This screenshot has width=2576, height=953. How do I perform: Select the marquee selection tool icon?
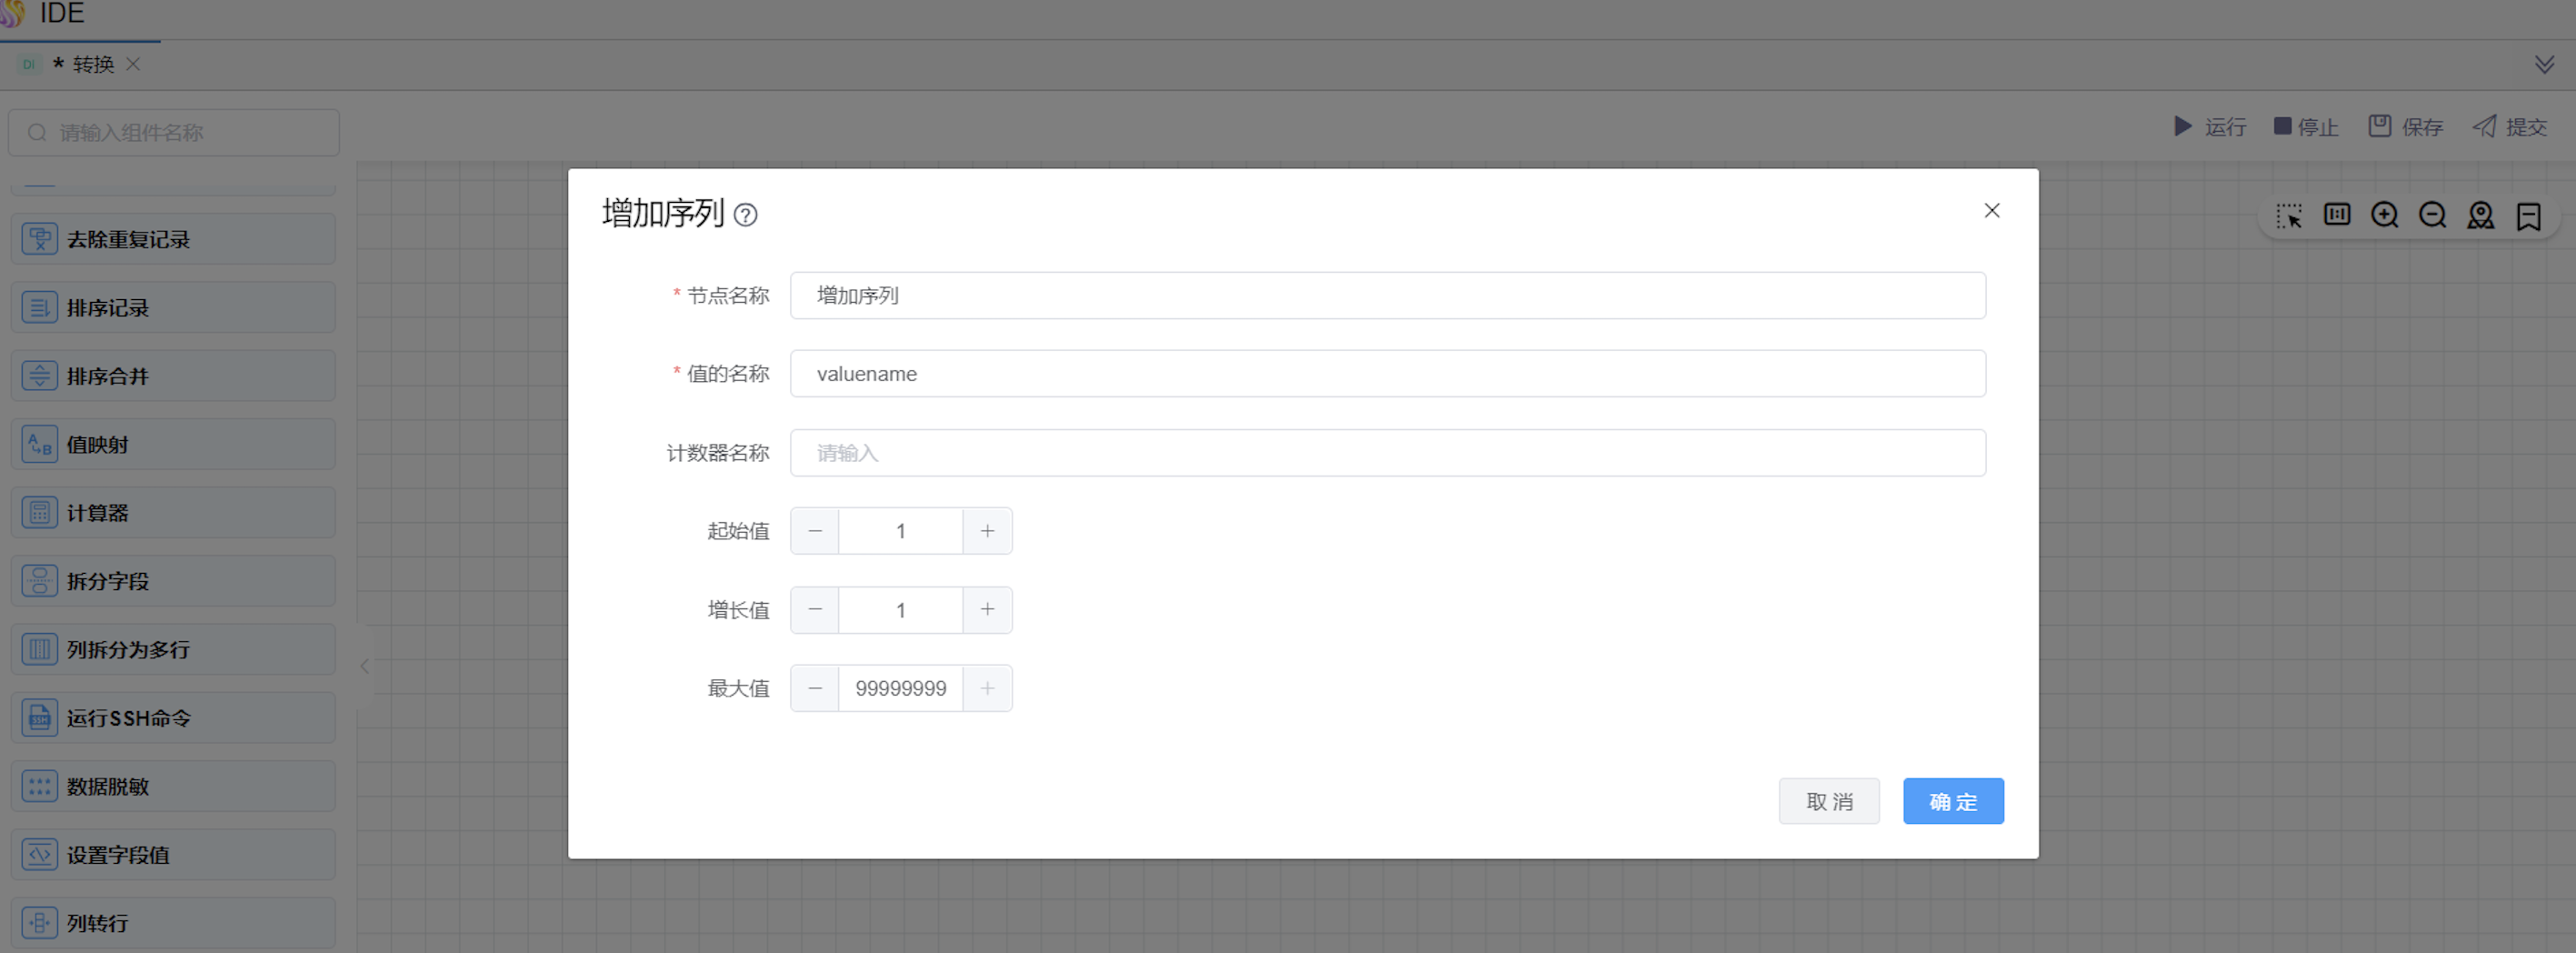[x=2288, y=216]
